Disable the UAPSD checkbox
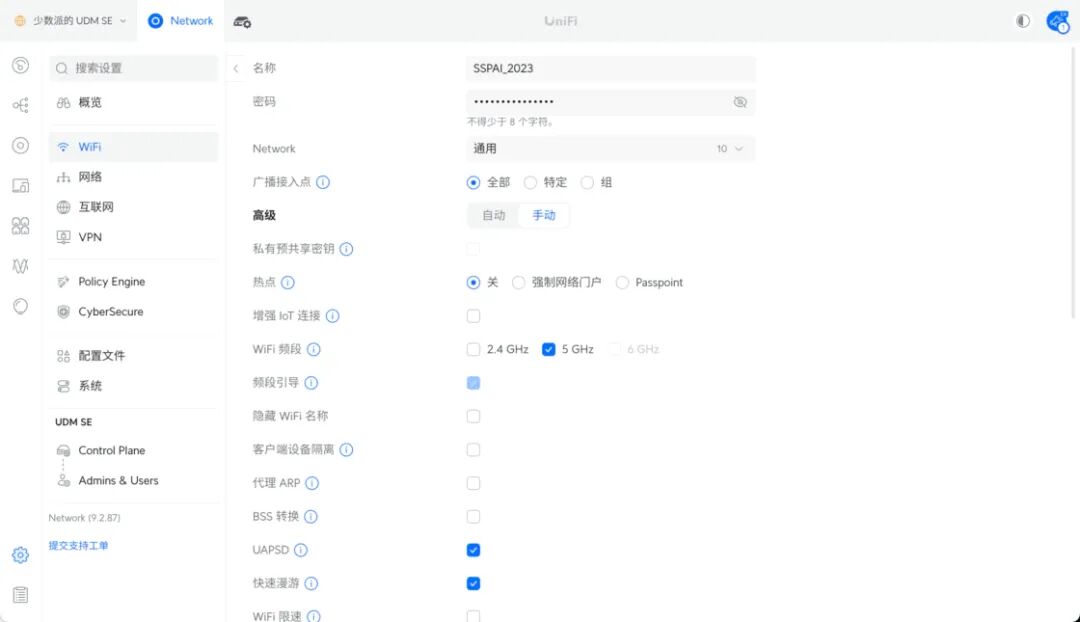The height and width of the screenshot is (622, 1080). coord(473,550)
